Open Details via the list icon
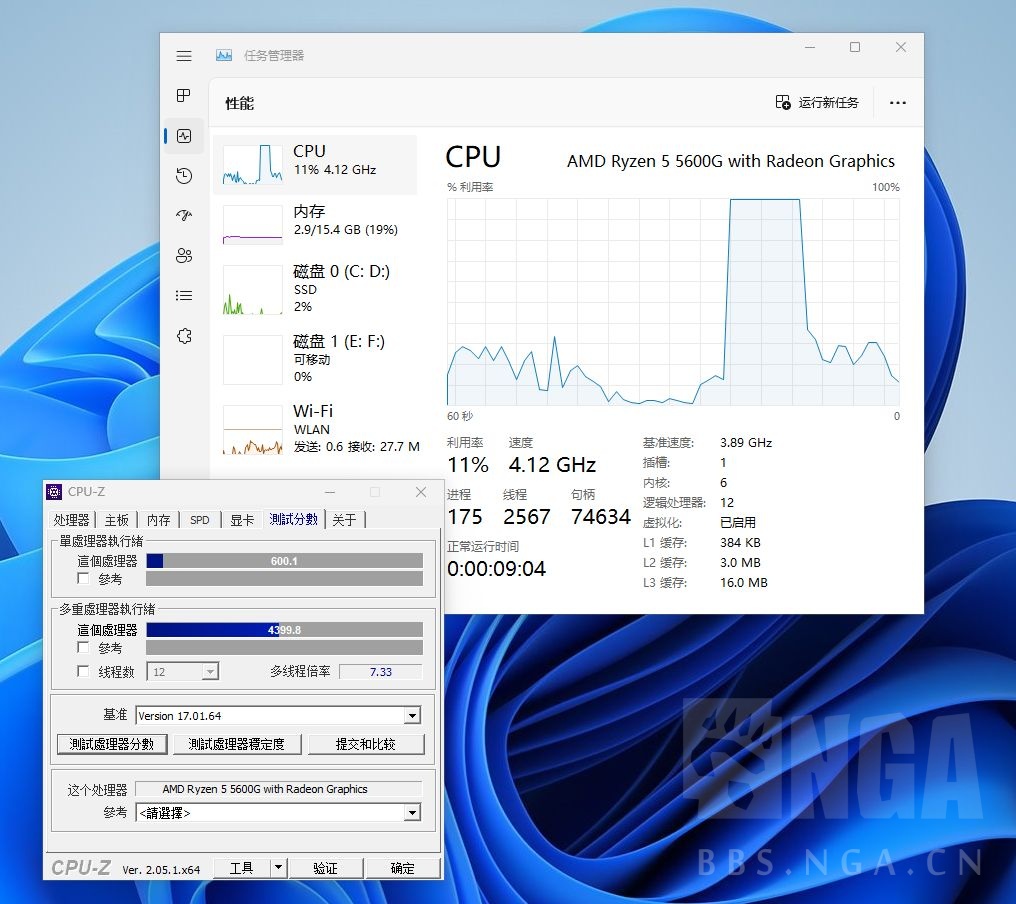This screenshot has height=904, width=1016. [x=184, y=295]
